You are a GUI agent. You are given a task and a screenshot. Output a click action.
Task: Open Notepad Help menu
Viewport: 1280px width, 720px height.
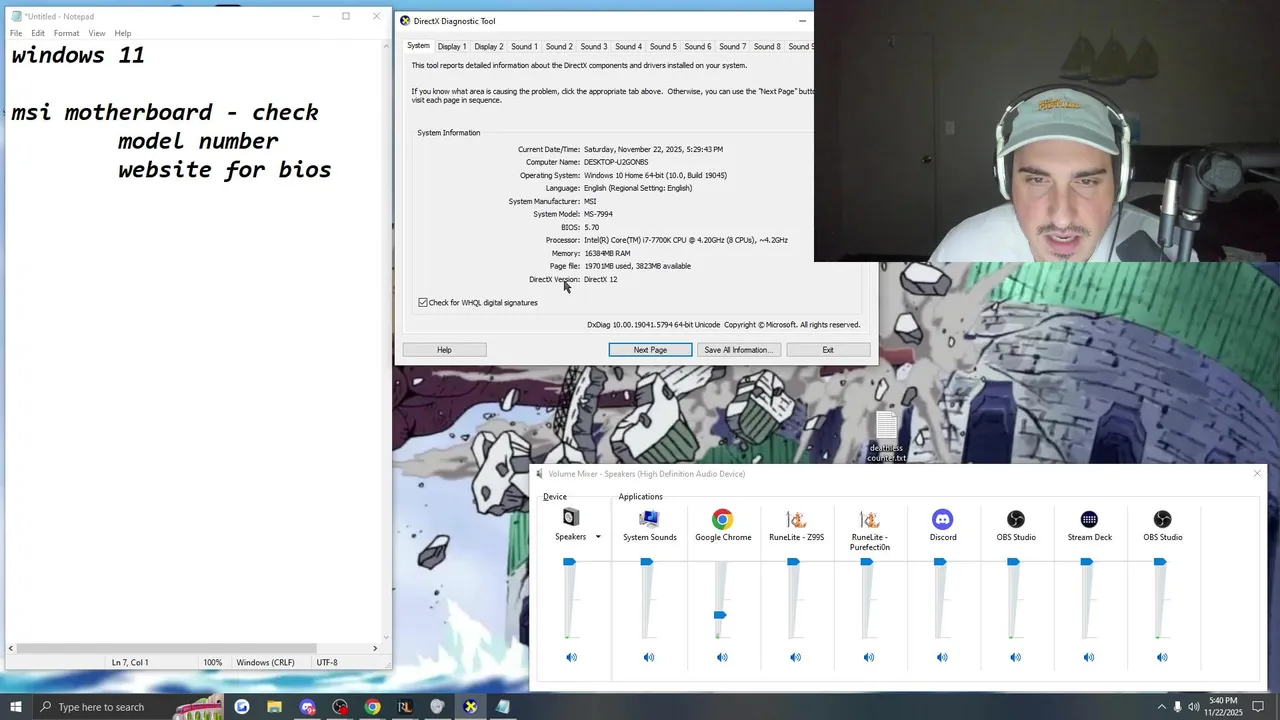pos(123,33)
